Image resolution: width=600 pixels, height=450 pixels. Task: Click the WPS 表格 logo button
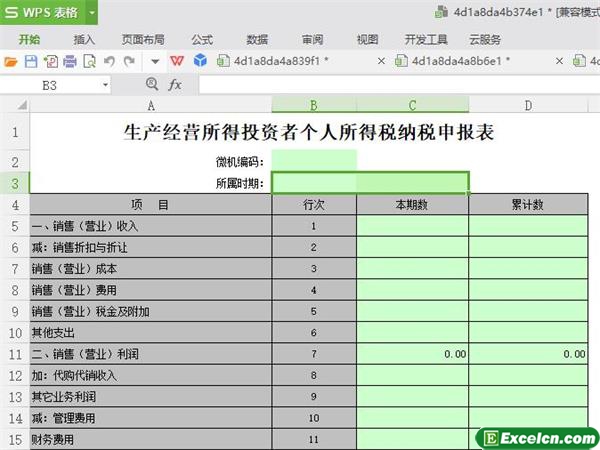click(x=43, y=12)
